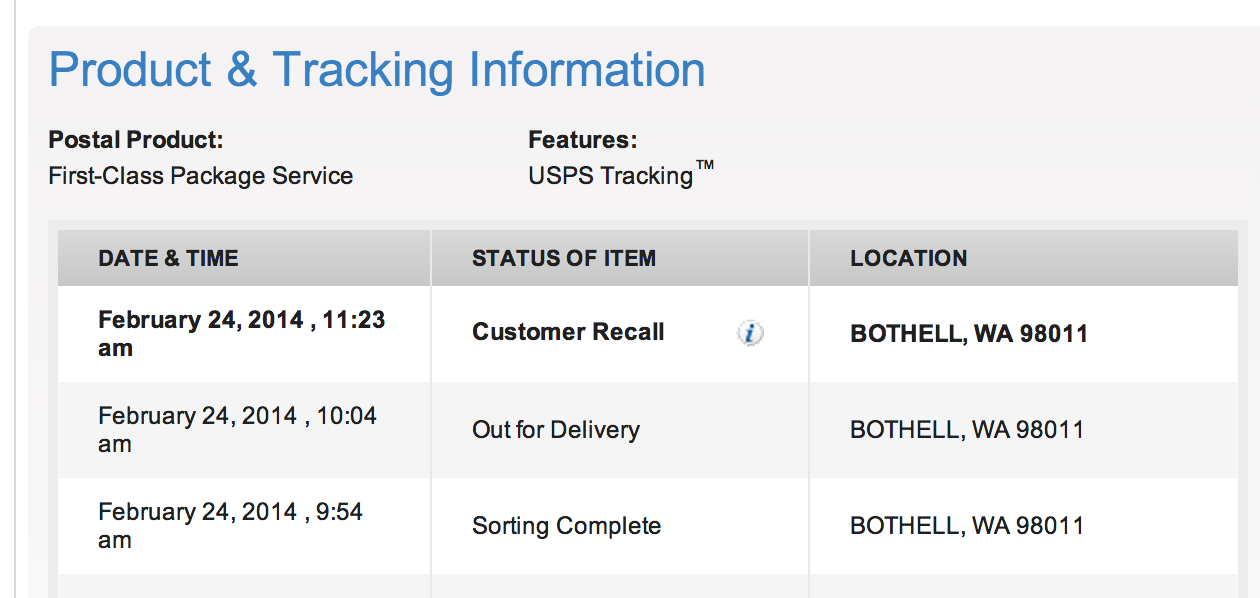Click the Product & Tracking Information heading
1260x598 pixels.
(x=377, y=70)
